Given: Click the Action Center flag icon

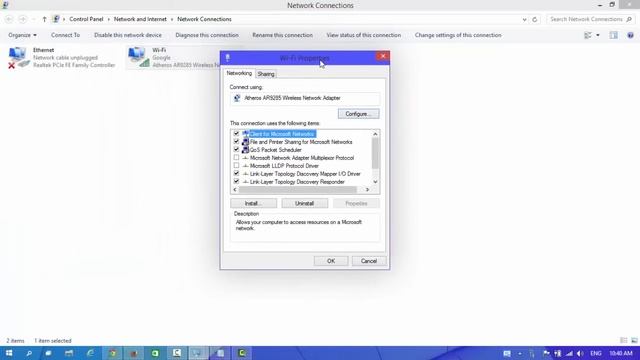Looking at the screenshot, I should click(x=546, y=353).
